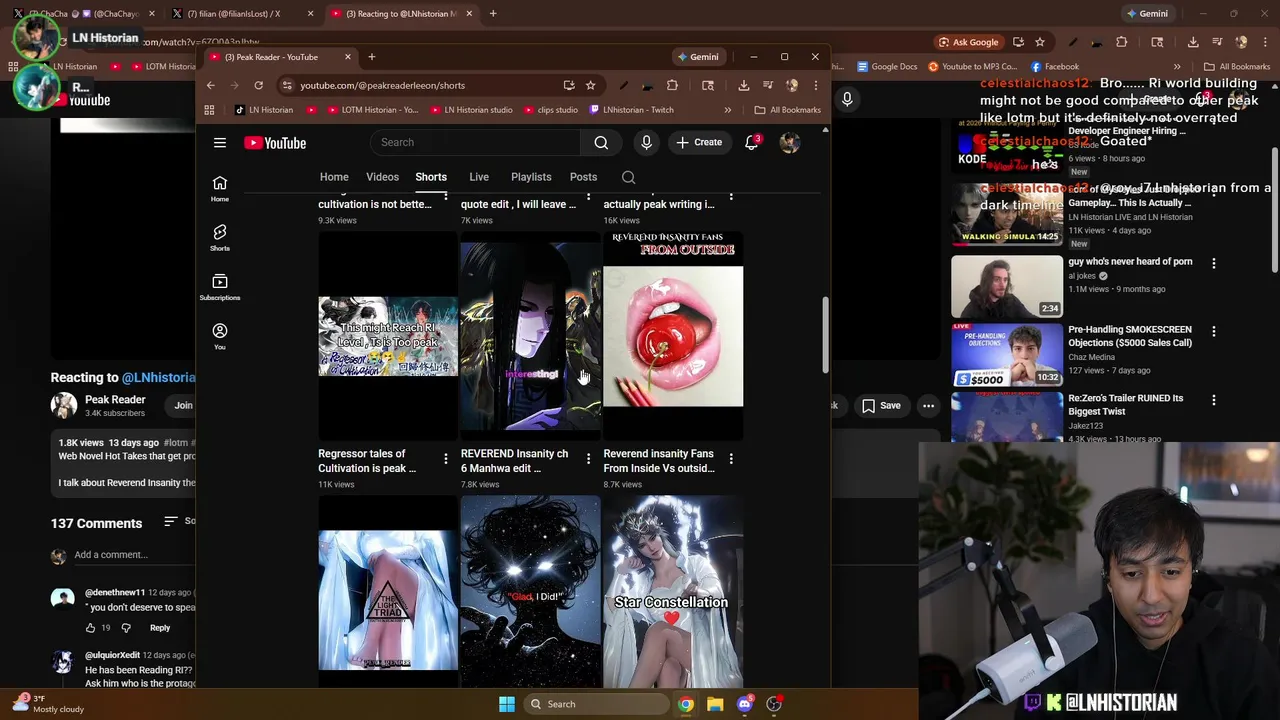The image size is (1280, 720).
Task: Open the LNhistorian - Twitch bookmark
Action: coord(631,110)
